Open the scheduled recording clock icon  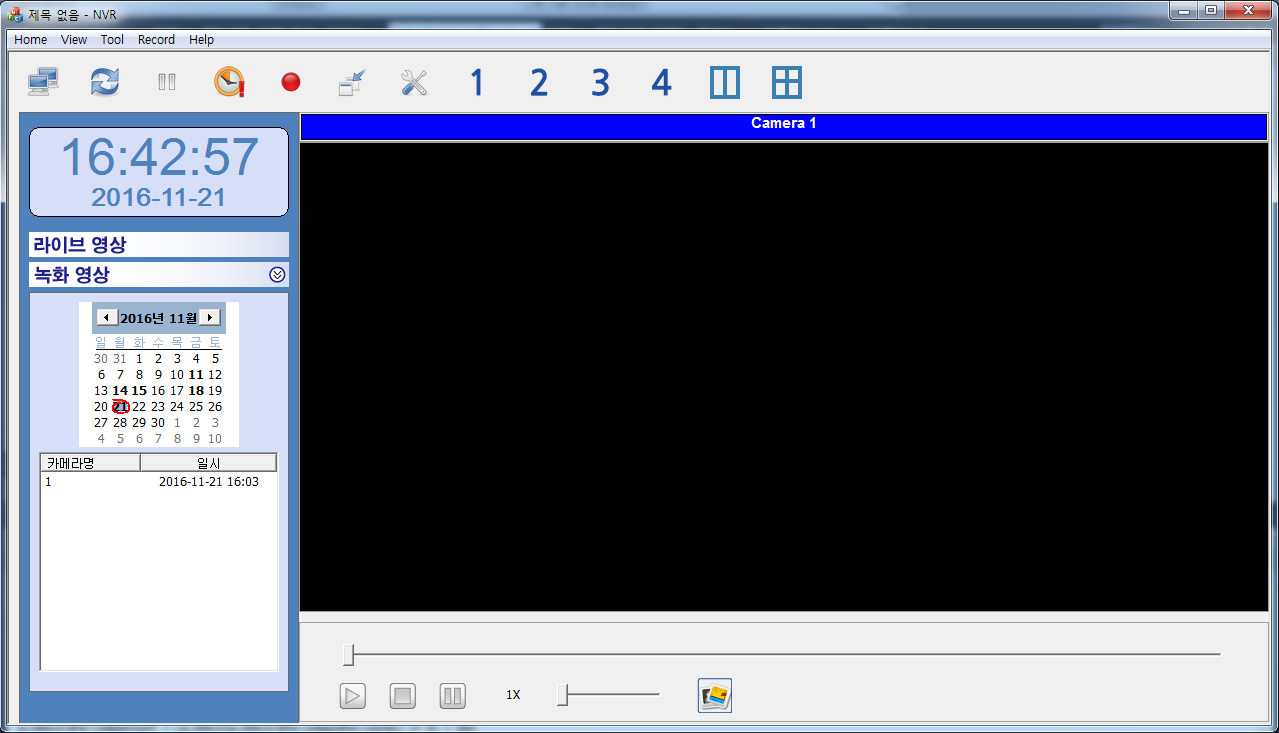pos(229,82)
